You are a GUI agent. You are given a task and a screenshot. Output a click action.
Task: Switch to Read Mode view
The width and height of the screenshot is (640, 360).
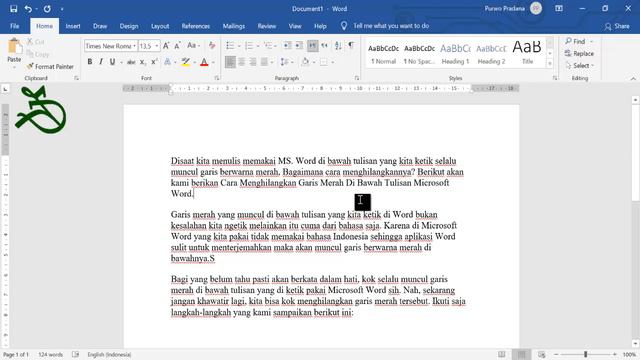[502, 354]
